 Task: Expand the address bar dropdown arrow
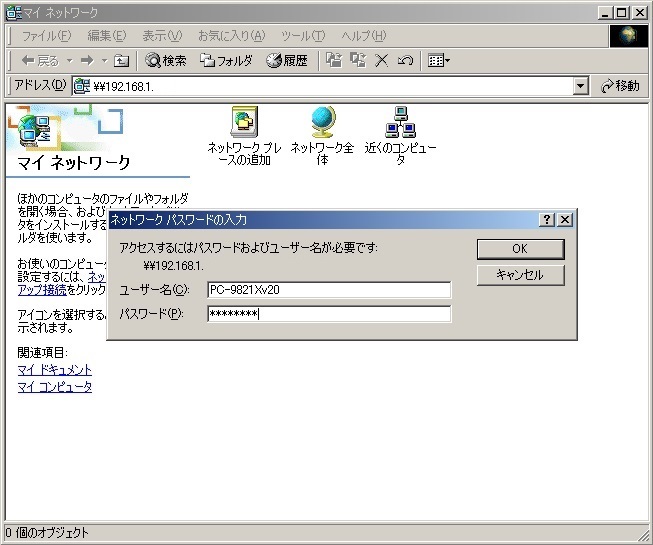581,86
